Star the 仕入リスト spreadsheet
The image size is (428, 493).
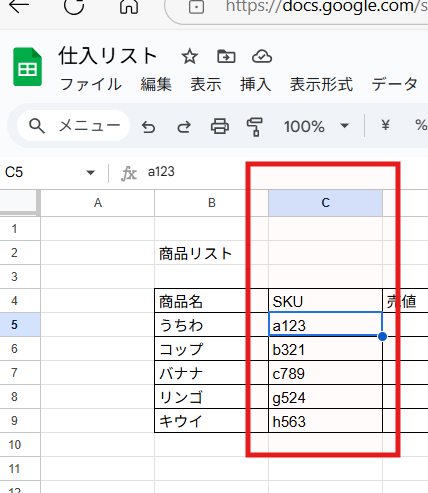190,56
